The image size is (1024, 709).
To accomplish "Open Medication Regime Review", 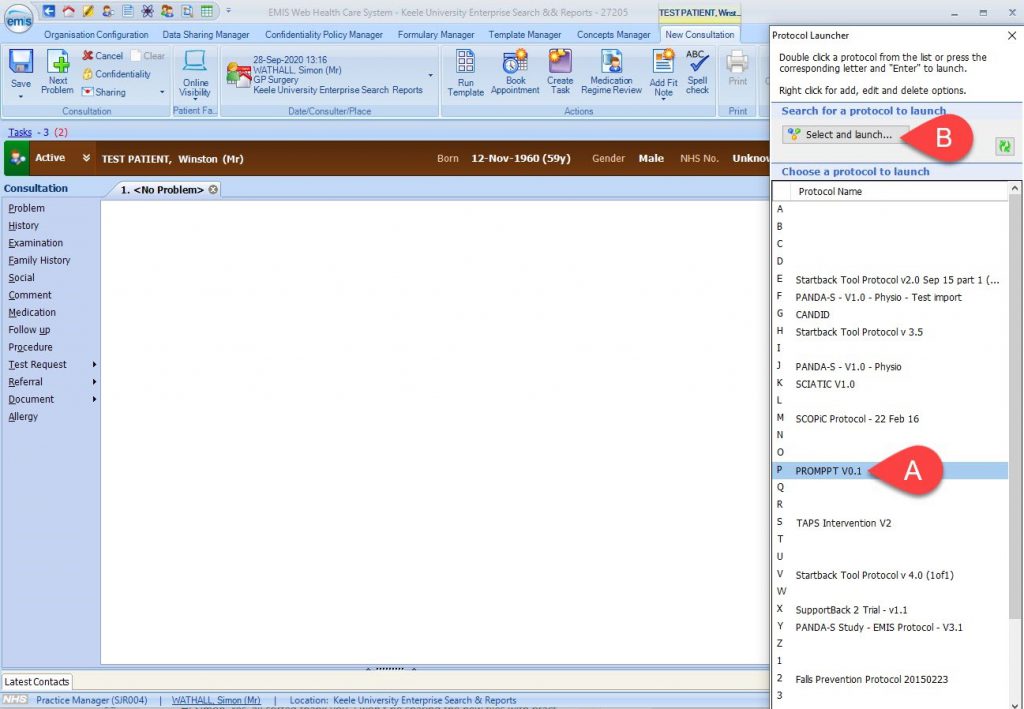I will (x=611, y=72).
